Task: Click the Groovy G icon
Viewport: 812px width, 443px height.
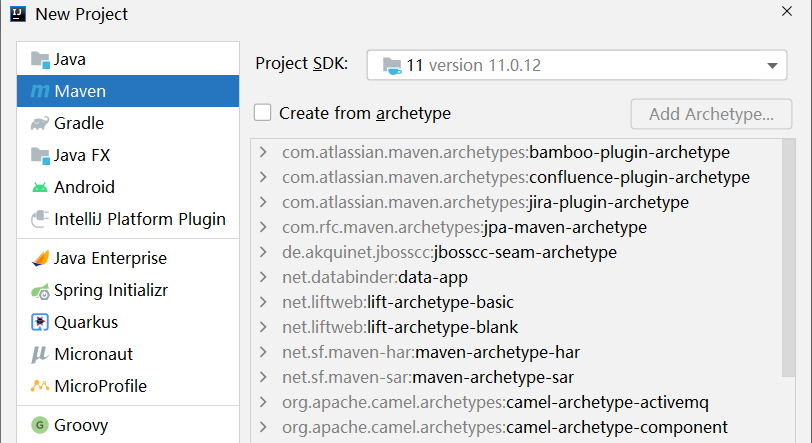Action: point(40,425)
